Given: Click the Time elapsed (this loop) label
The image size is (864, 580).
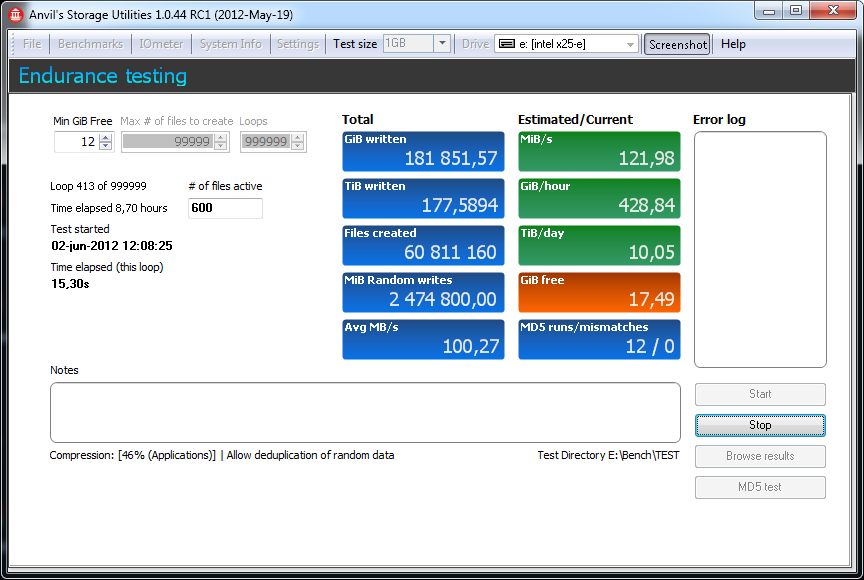Looking at the screenshot, I should 107,267.
